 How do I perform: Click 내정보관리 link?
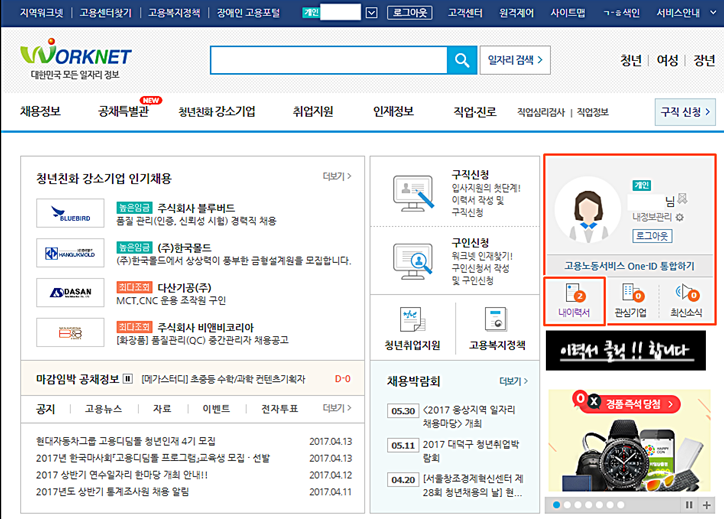click(x=652, y=217)
